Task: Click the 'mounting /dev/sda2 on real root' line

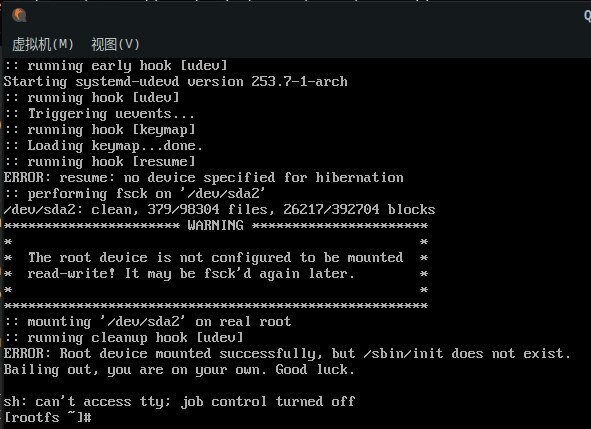Action: (x=147, y=322)
